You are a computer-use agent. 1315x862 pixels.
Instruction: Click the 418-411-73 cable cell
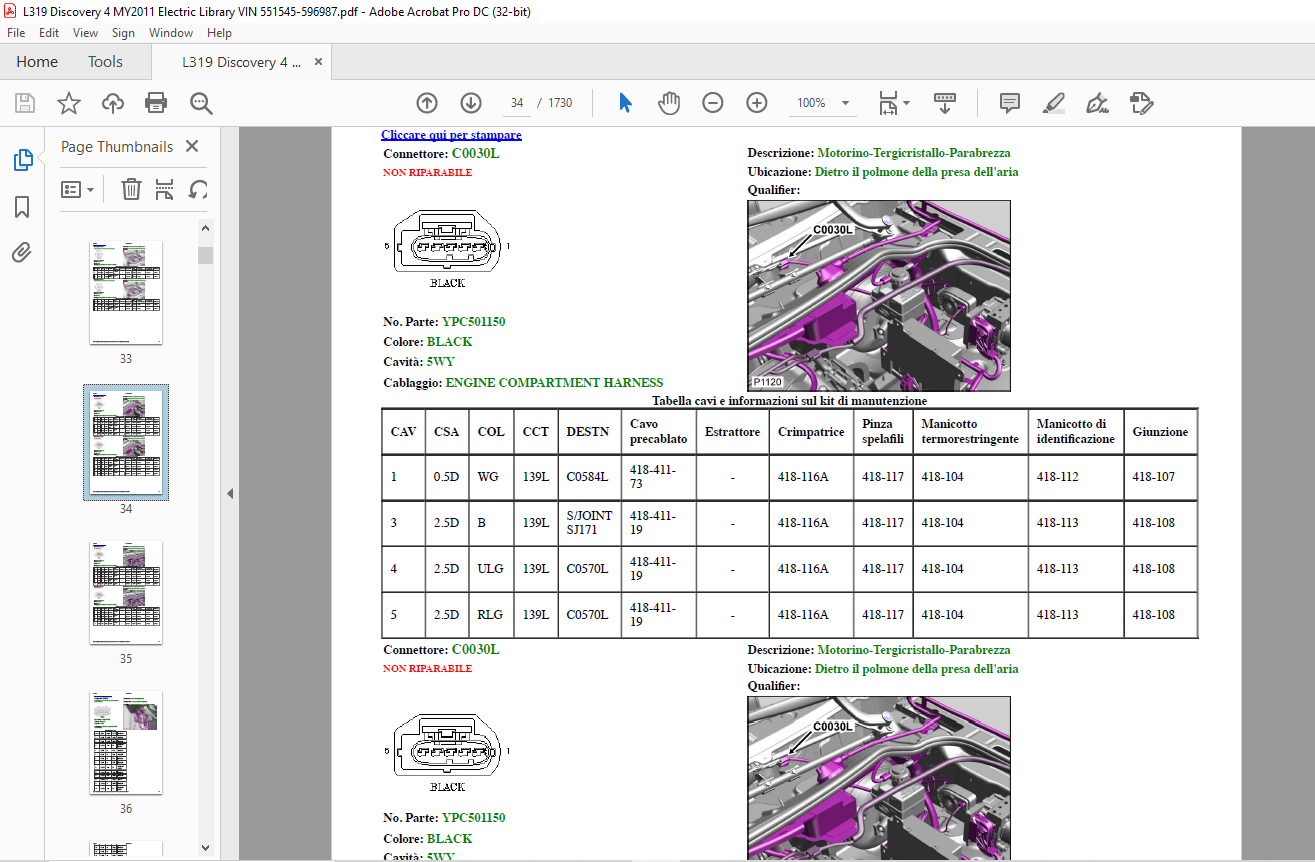[x=659, y=477]
